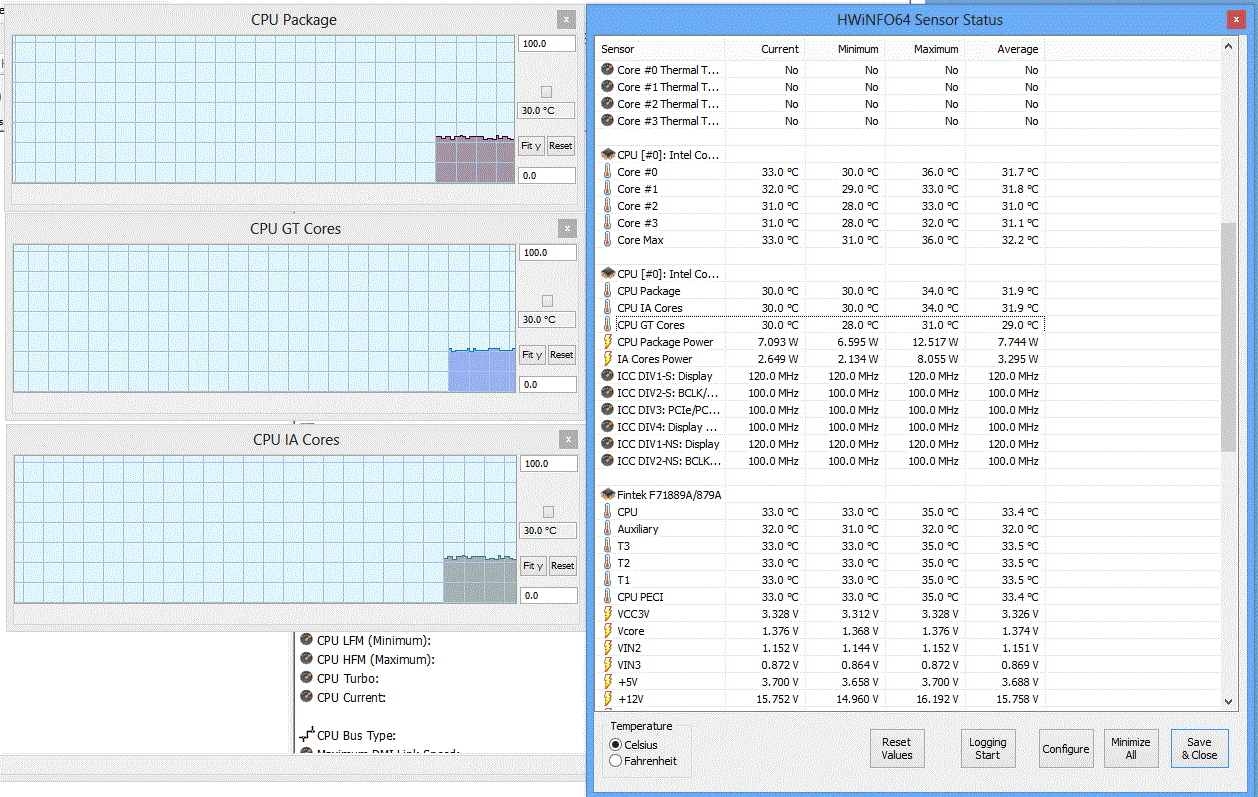The width and height of the screenshot is (1258, 797).
Task: Toggle the checkbox in CPU GT Cores graph
Action: coord(547,301)
